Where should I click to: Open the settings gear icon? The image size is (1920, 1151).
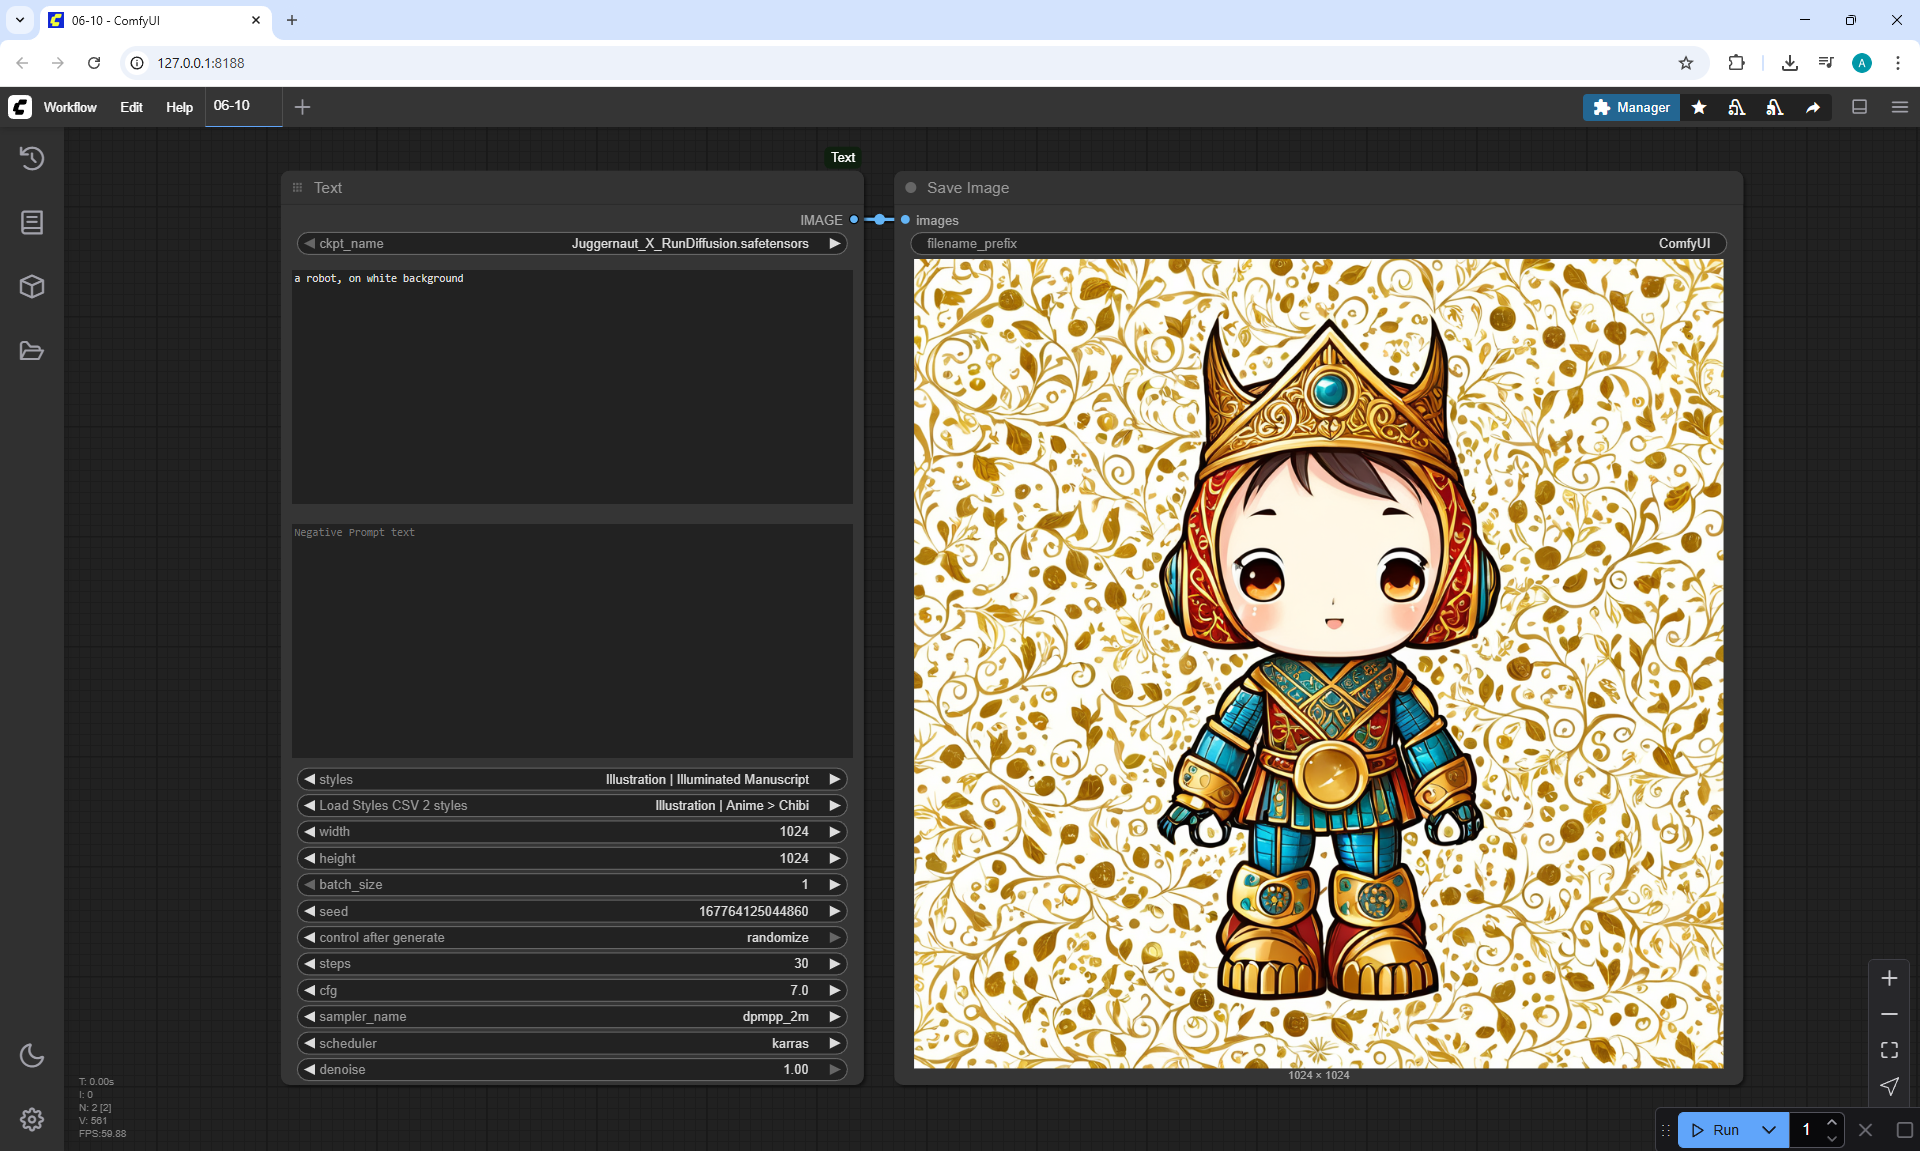click(32, 1119)
